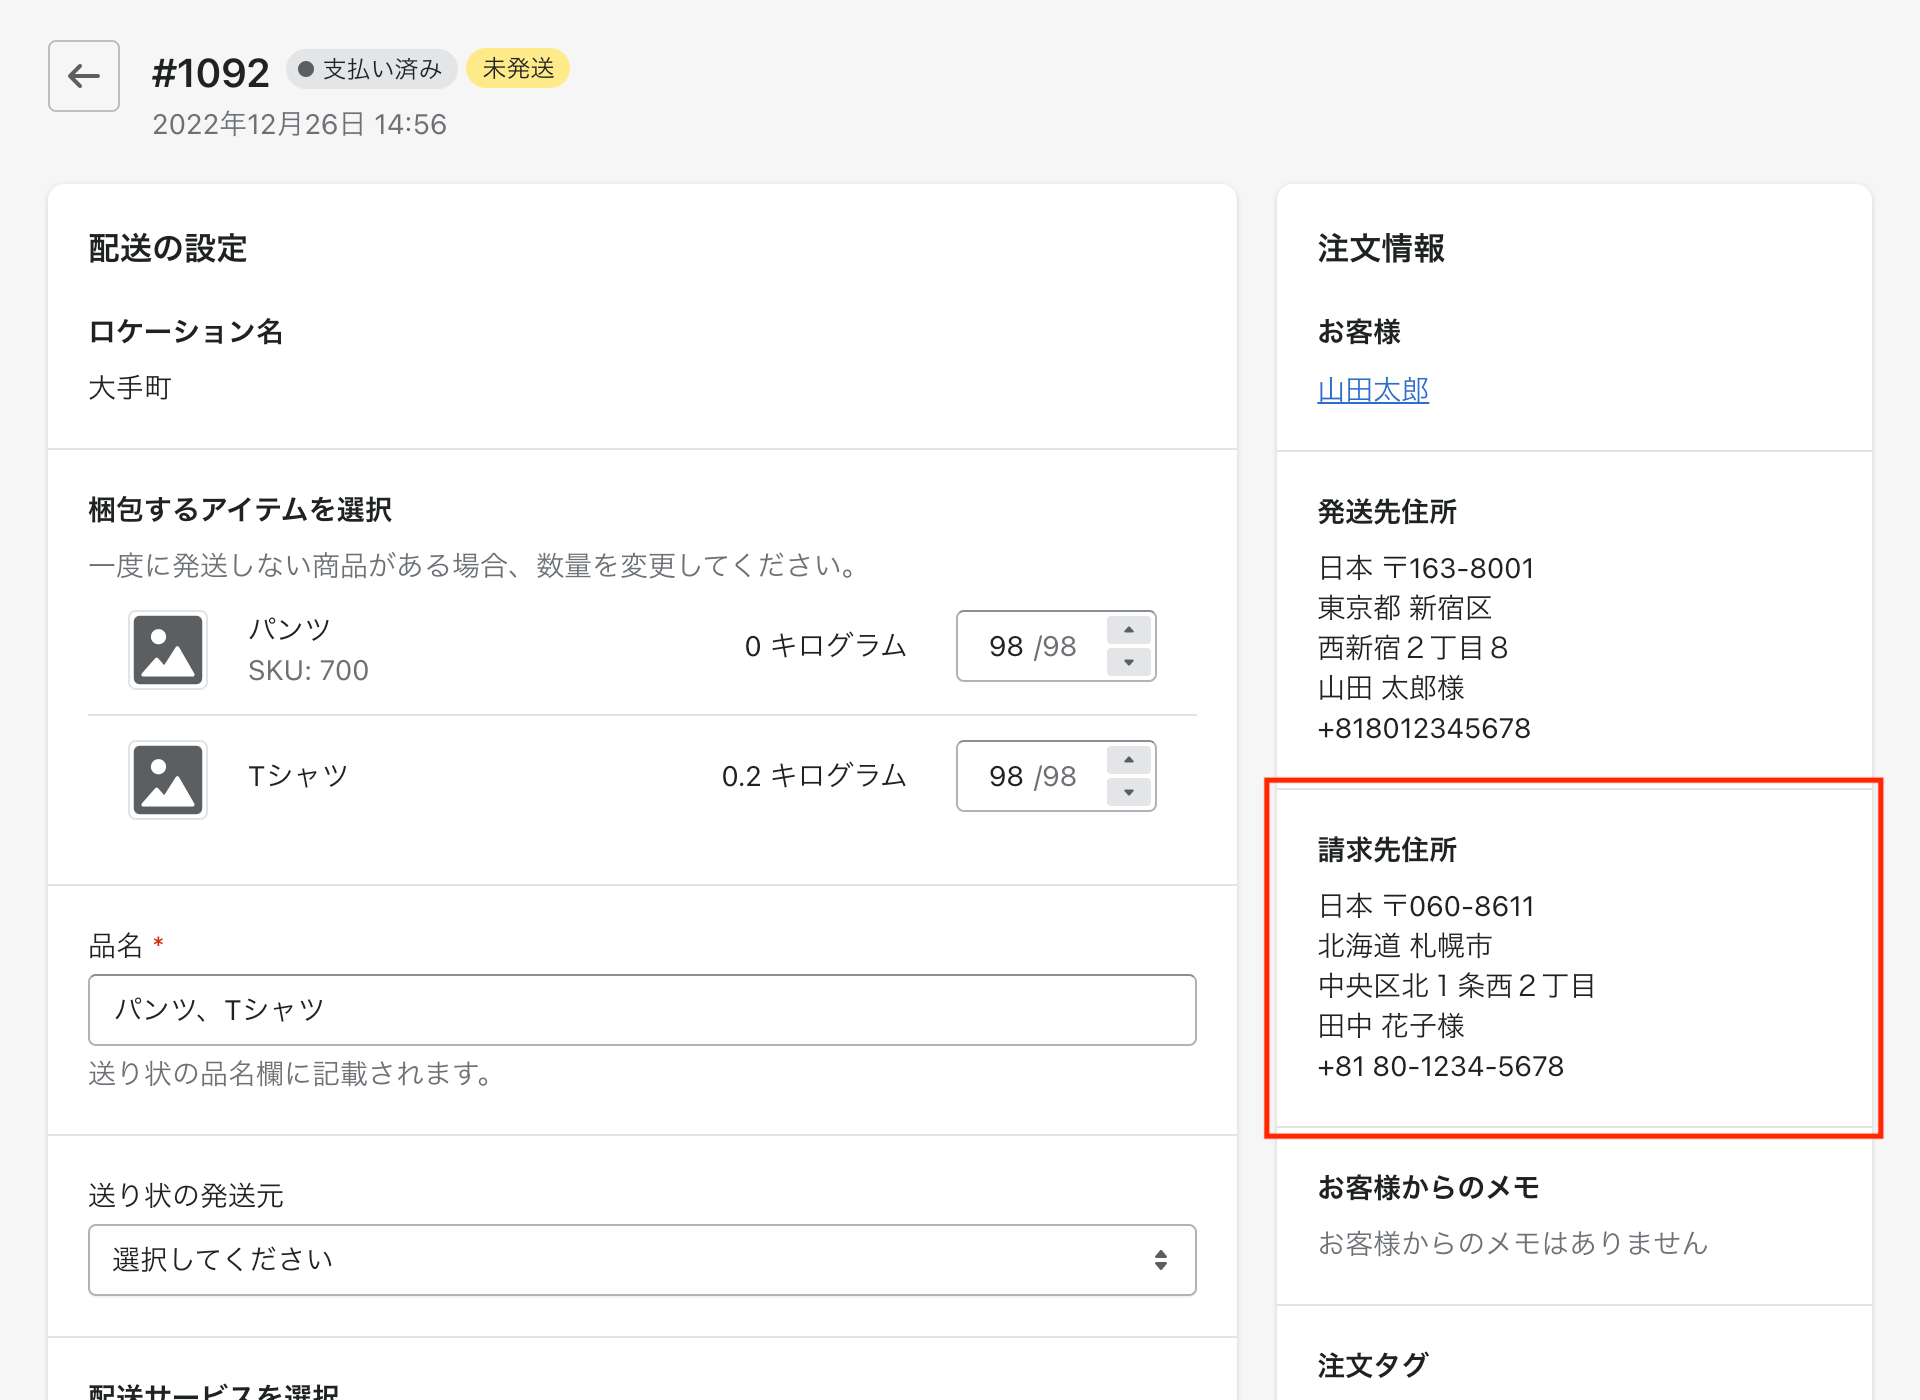This screenshot has width=1920, height=1400.
Task: Click the 注文タグ section heading
Action: tap(1373, 1365)
